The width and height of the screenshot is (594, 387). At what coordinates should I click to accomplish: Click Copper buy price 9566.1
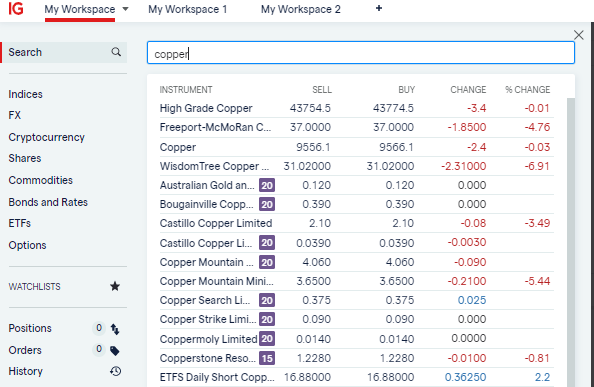[x=396, y=147]
